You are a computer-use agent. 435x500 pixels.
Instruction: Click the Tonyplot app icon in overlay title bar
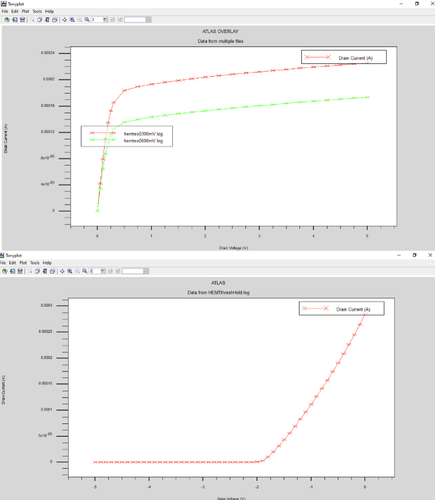(4, 4)
